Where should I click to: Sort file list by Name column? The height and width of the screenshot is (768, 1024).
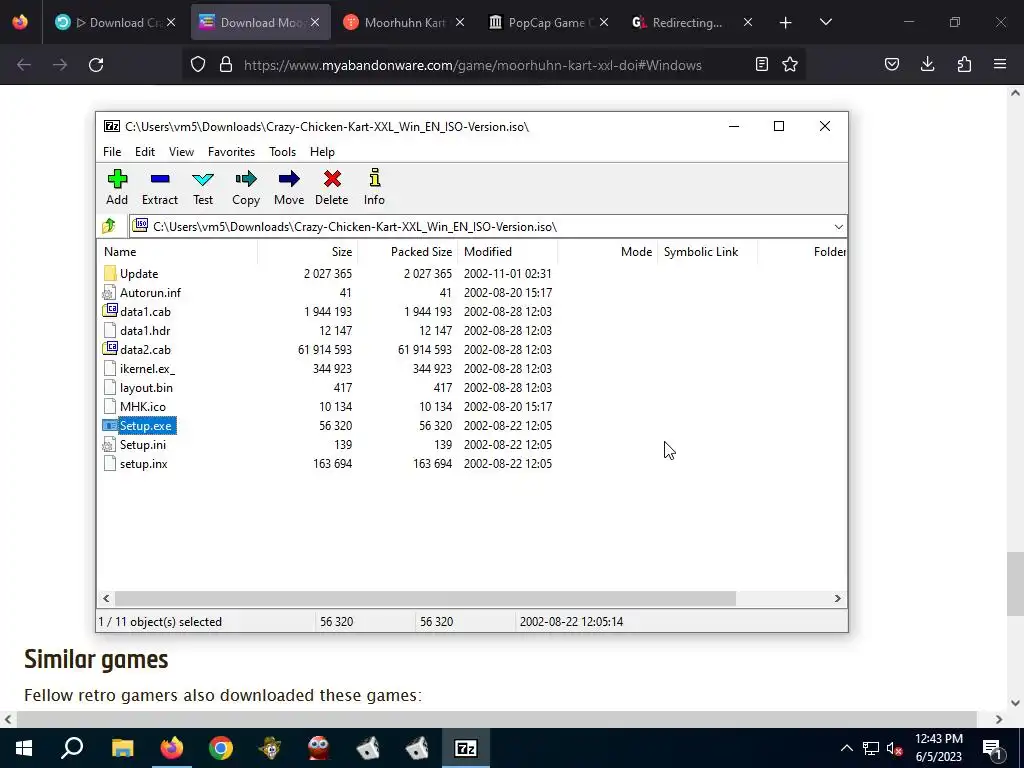click(178, 252)
